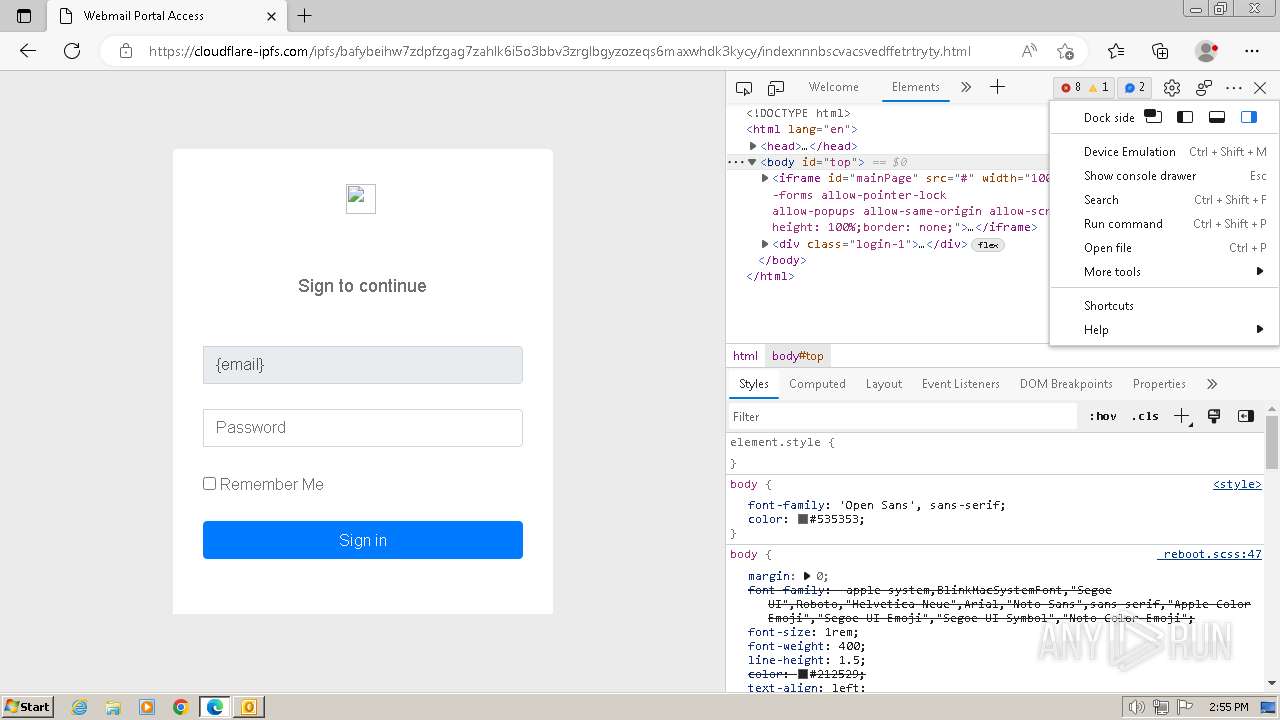Screen dimensions: 1280x720
Task: Focus the styles Filter field
Action: [903, 417]
